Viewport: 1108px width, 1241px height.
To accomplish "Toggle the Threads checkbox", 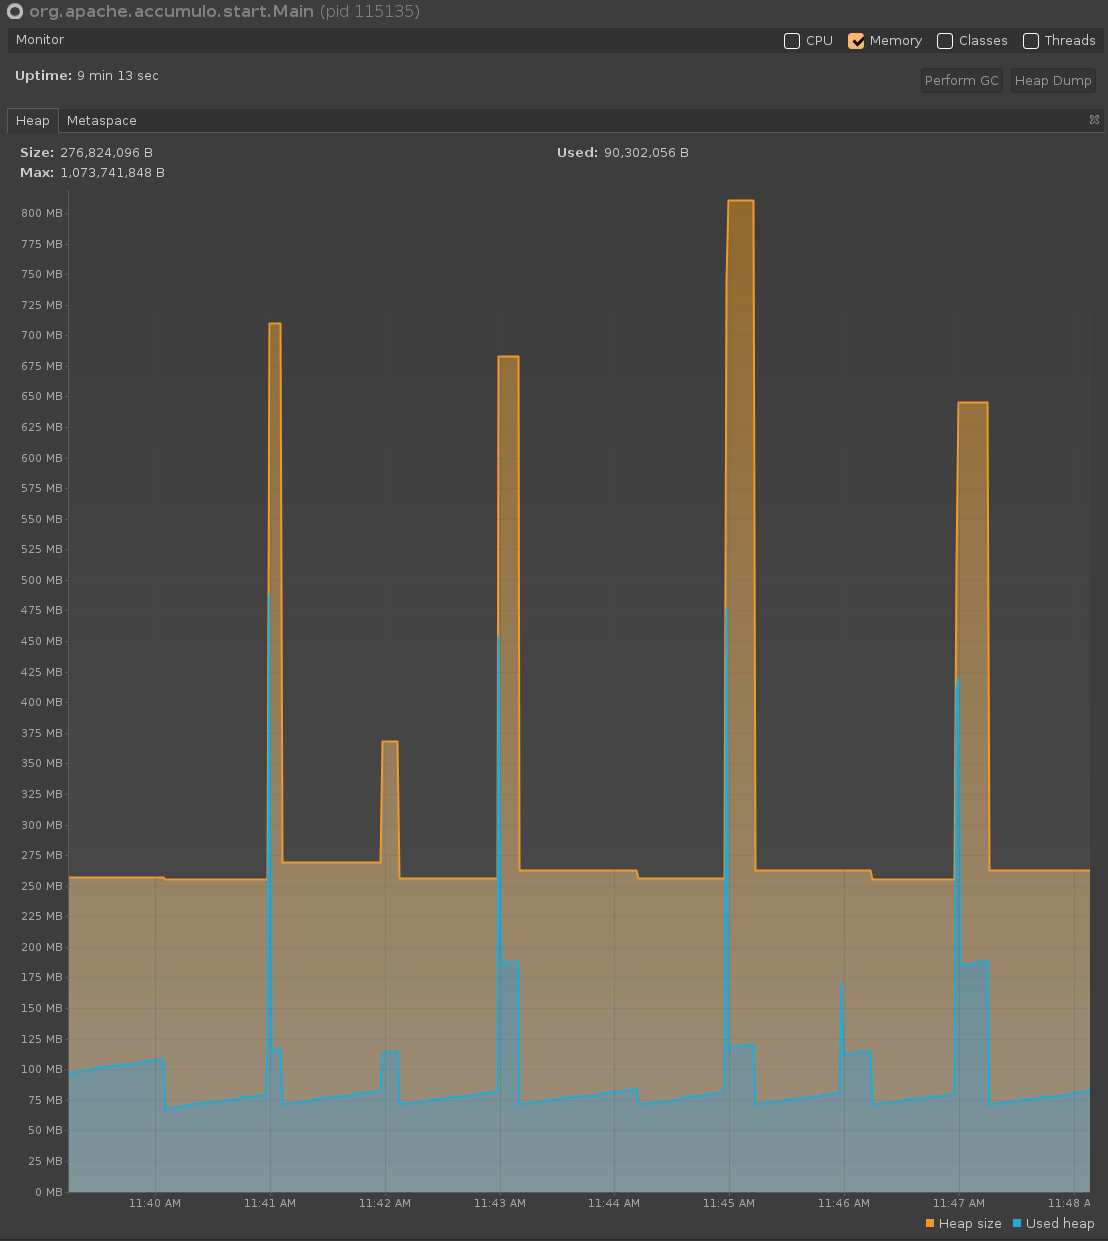I will (1031, 41).
